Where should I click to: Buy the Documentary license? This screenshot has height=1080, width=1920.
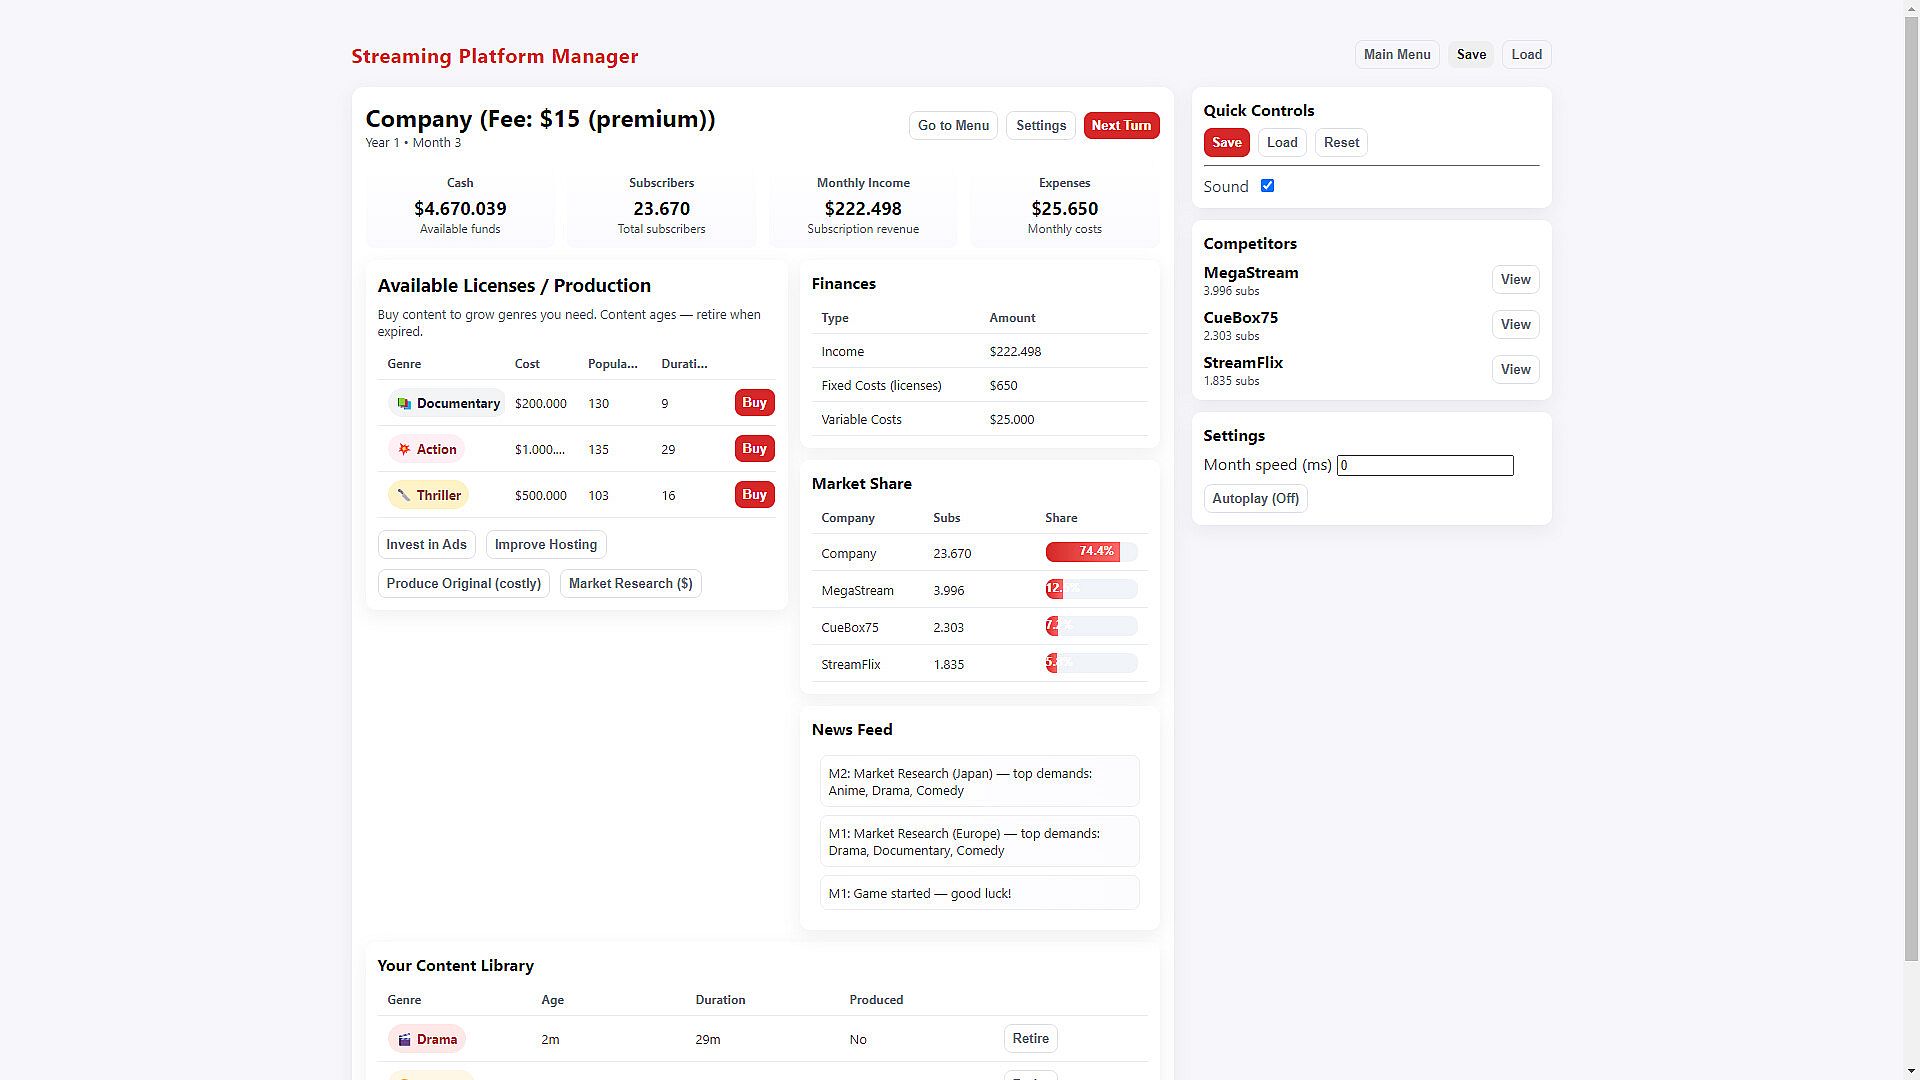pos(754,403)
